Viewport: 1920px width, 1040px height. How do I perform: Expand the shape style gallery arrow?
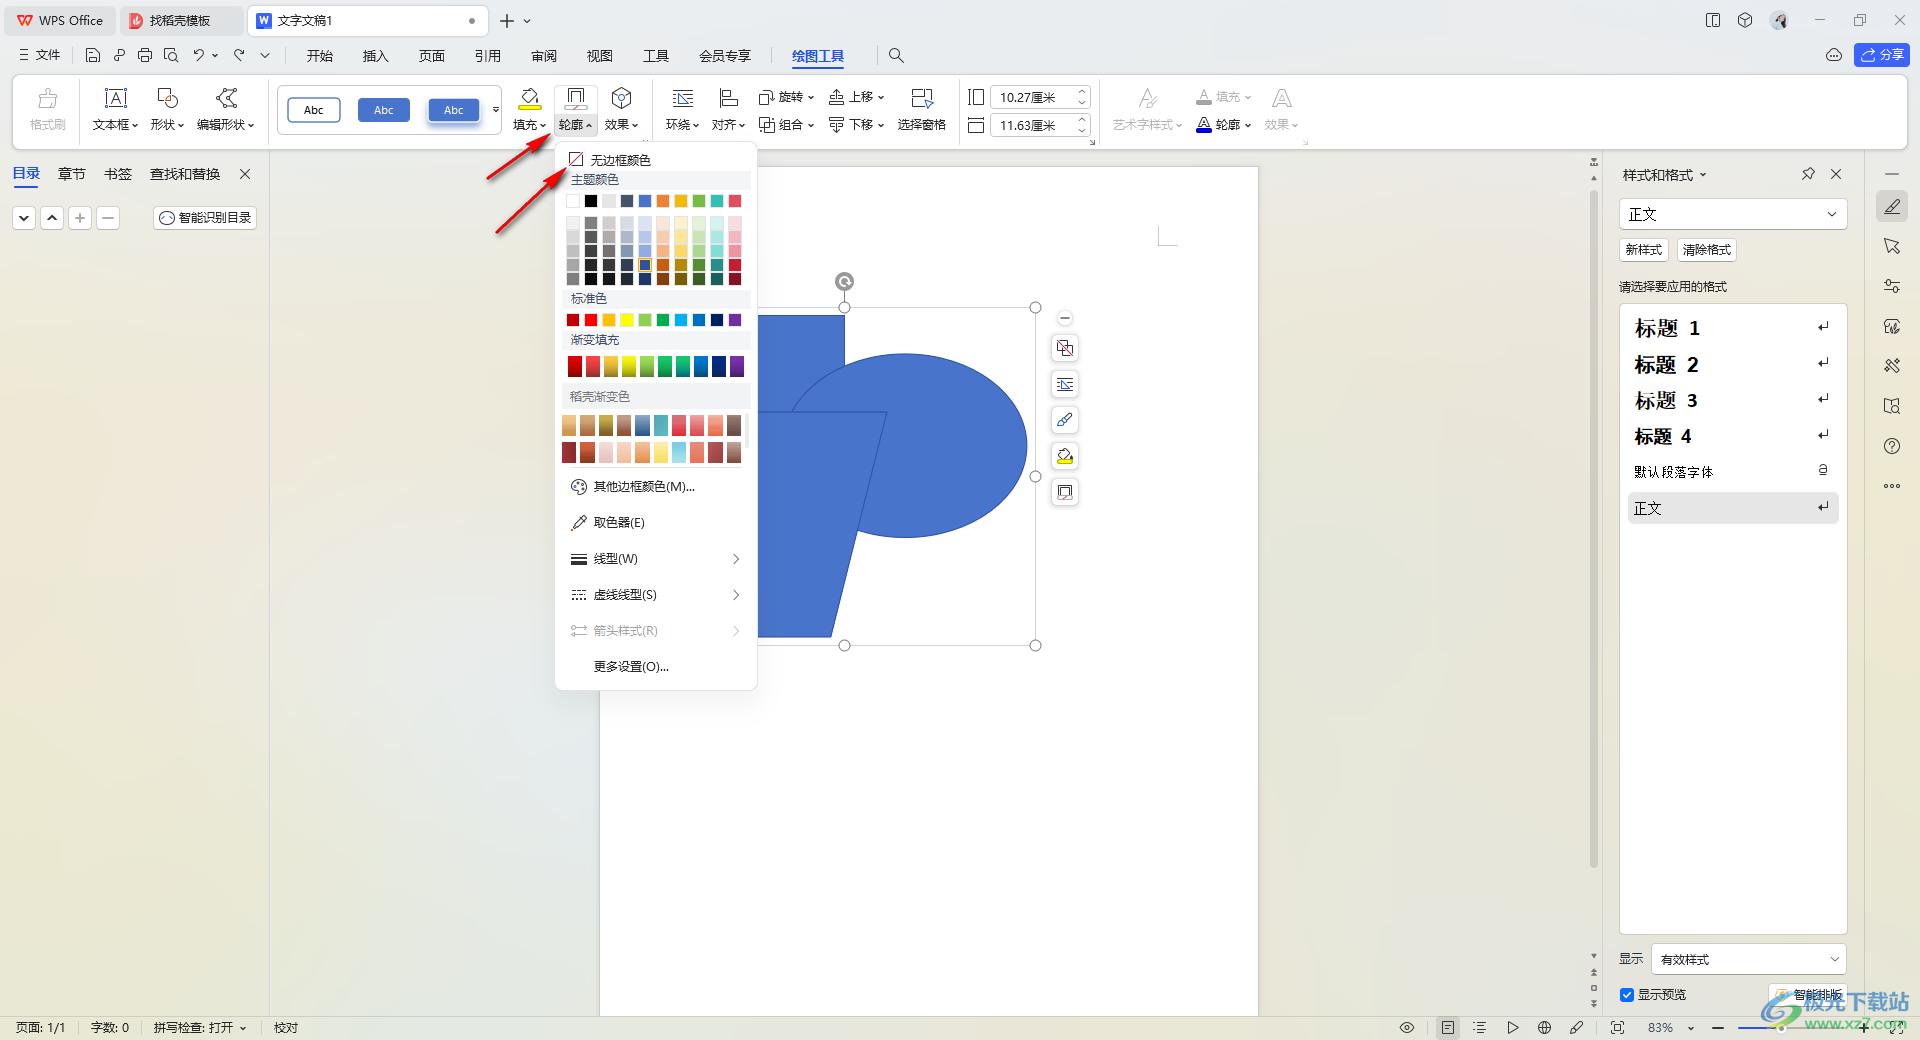[495, 110]
